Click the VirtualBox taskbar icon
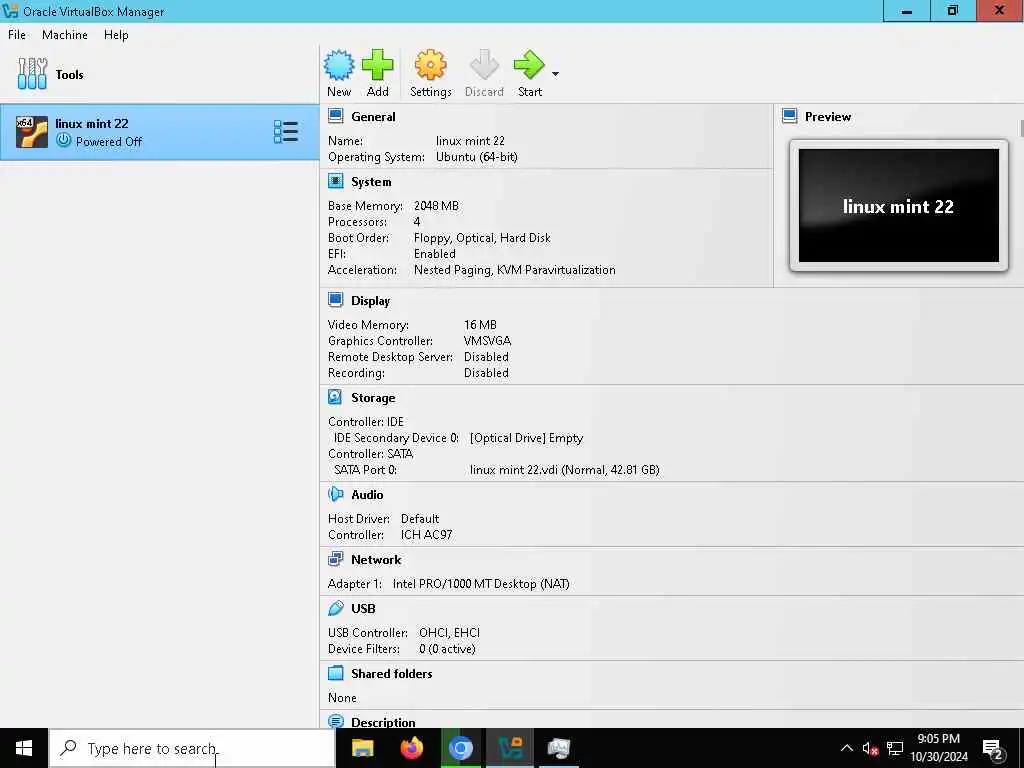This screenshot has height=768, width=1024. point(510,748)
